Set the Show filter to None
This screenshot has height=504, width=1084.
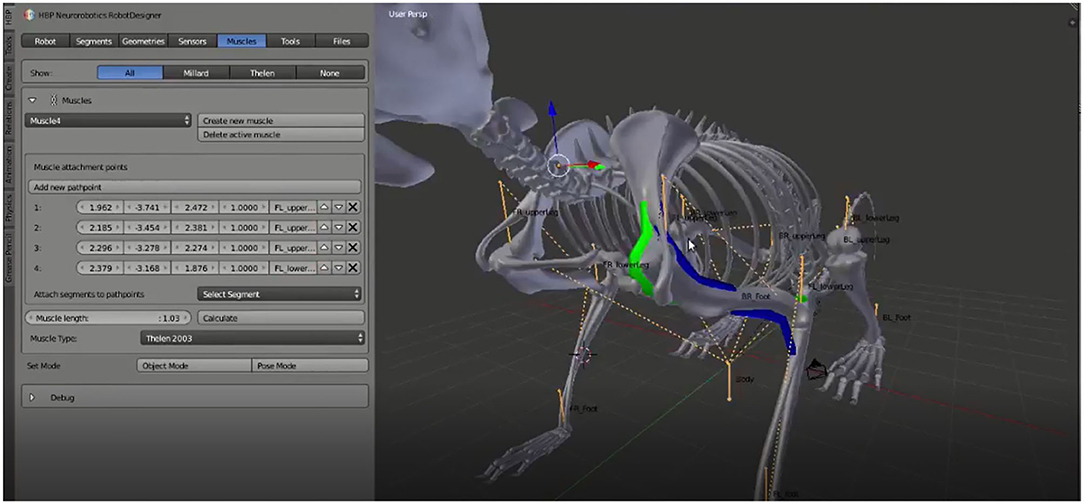(x=331, y=73)
